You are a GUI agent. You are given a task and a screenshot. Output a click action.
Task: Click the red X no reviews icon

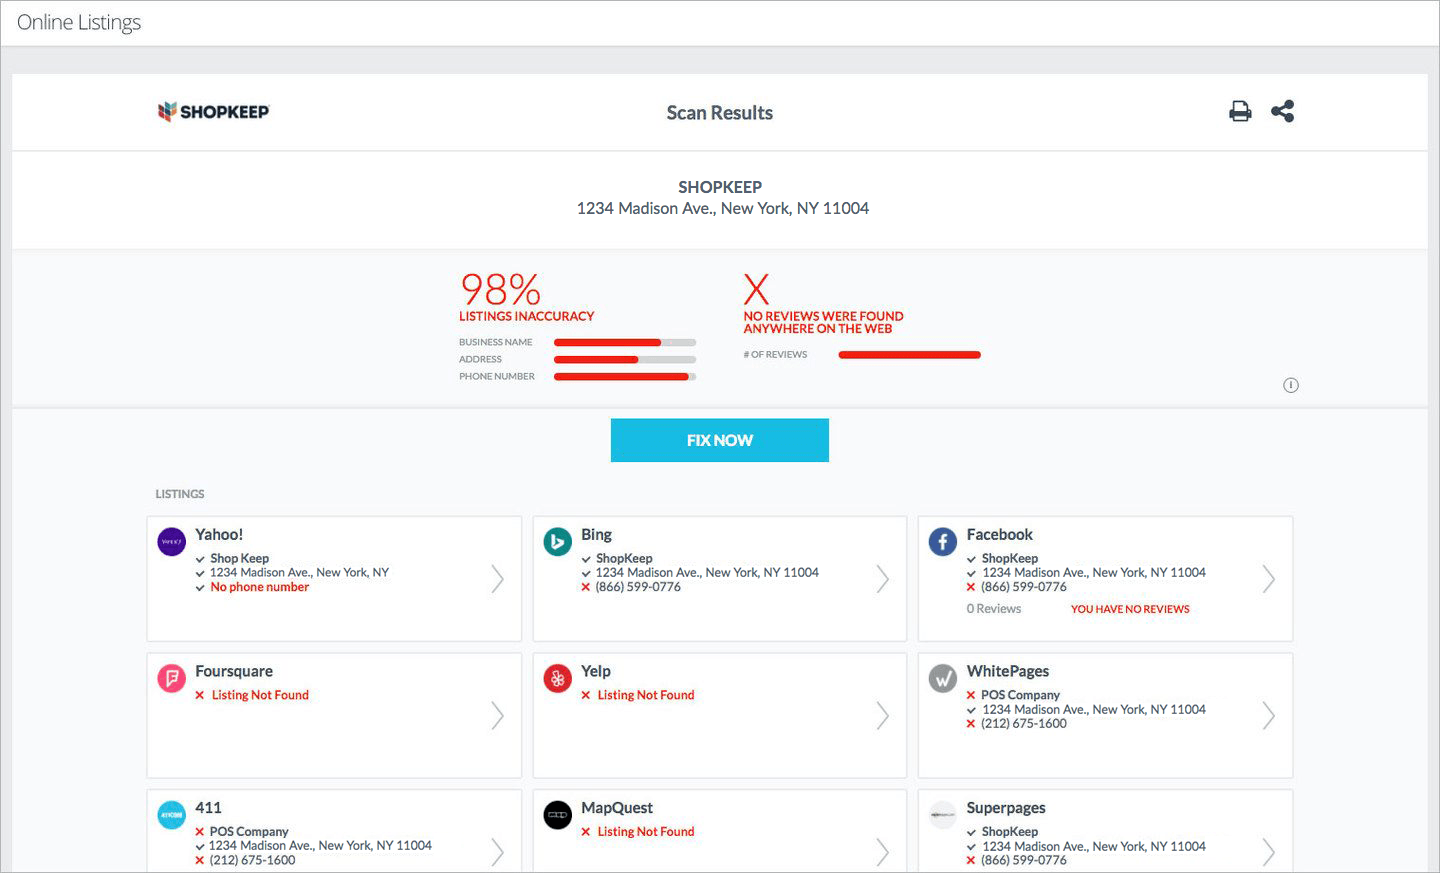(x=757, y=289)
